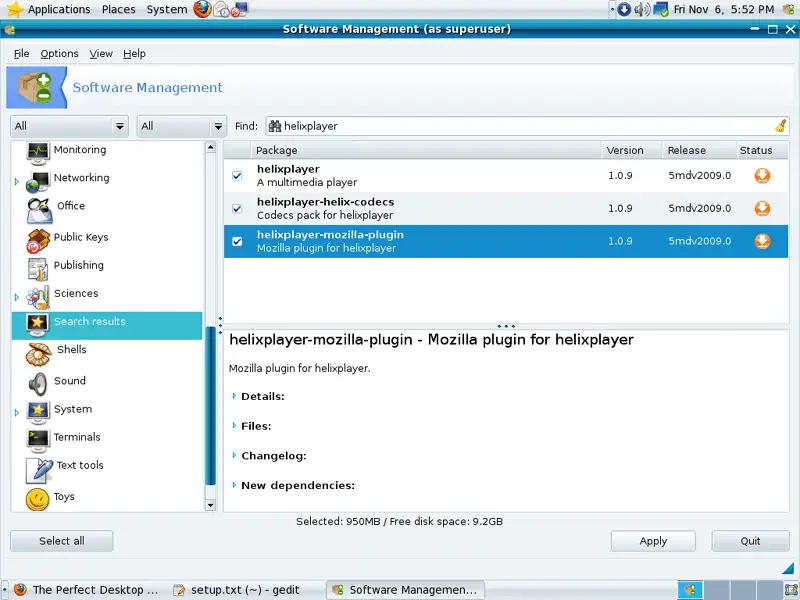Select the Terminals category icon
Image resolution: width=800 pixels, height=600 pixels.
[38, 441]
